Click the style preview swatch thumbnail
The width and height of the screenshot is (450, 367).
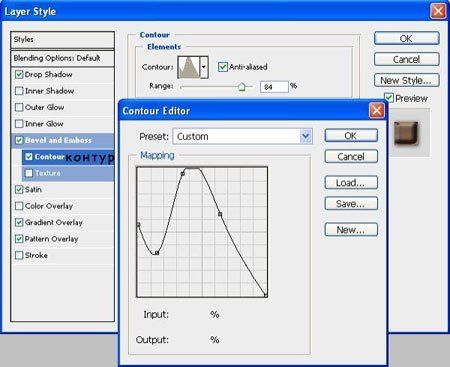pyautogui.click(x=406, y=133)
